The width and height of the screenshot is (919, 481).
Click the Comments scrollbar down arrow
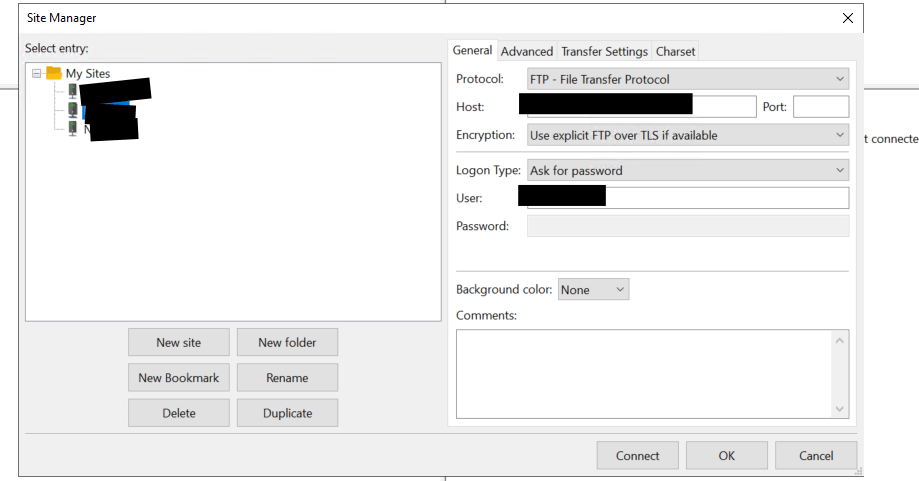840,408
